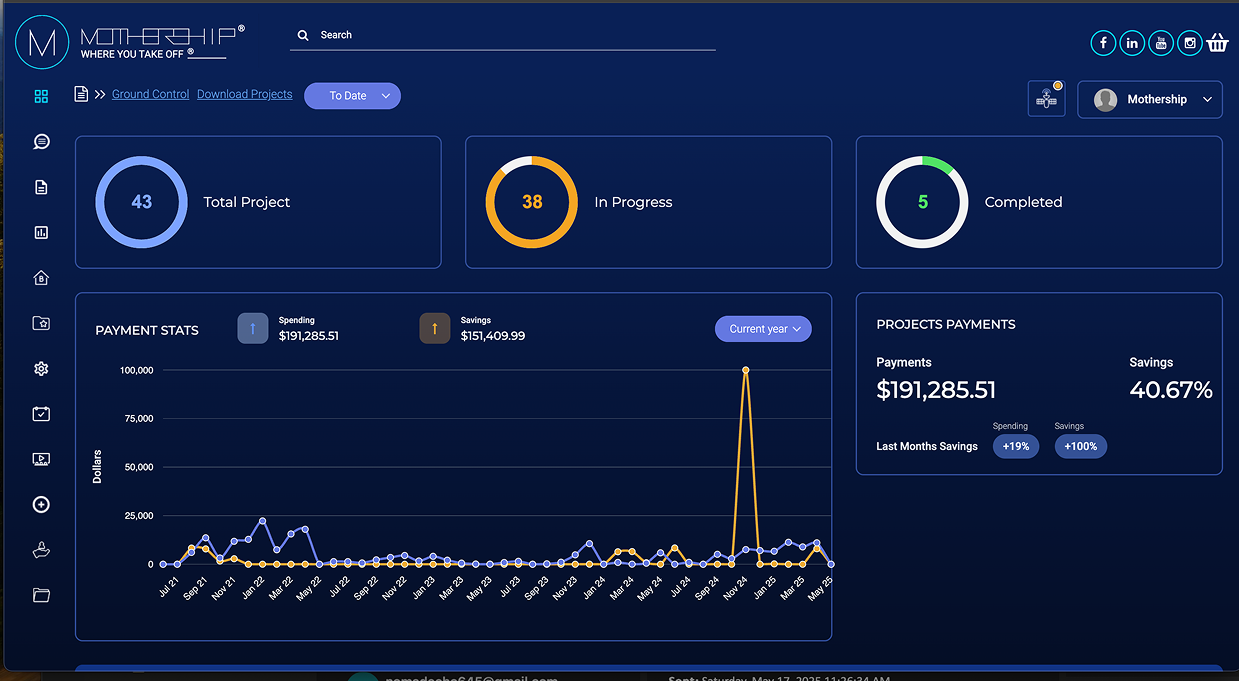Click the green Completed progress ring

click(x=922, y=202)
